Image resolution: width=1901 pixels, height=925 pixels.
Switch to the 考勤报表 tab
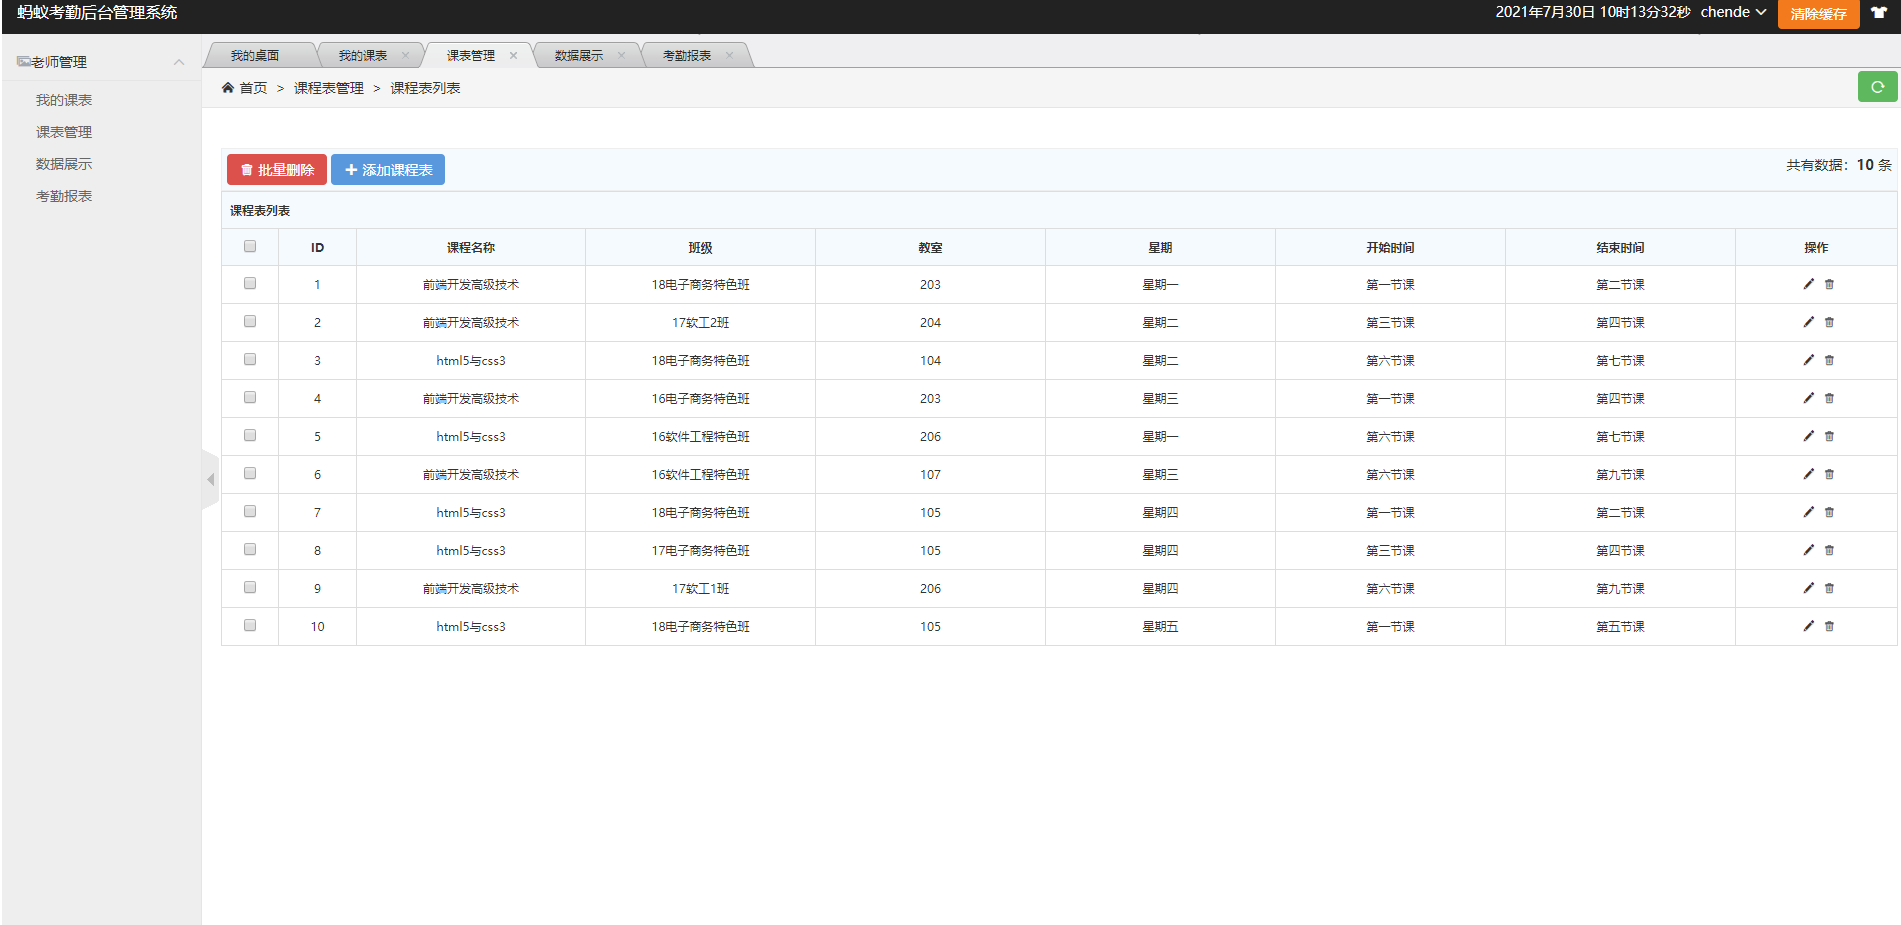coord(687,56)
